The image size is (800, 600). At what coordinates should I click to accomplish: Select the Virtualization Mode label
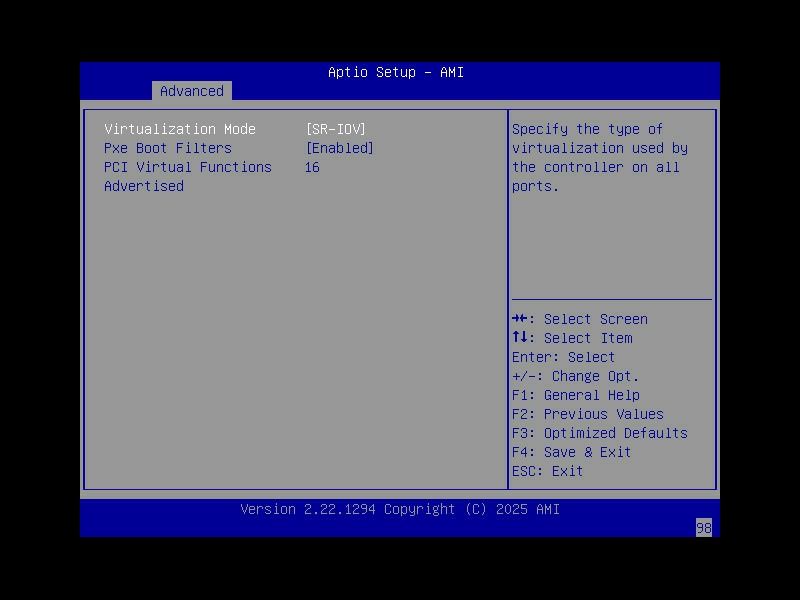pos(180,129)
